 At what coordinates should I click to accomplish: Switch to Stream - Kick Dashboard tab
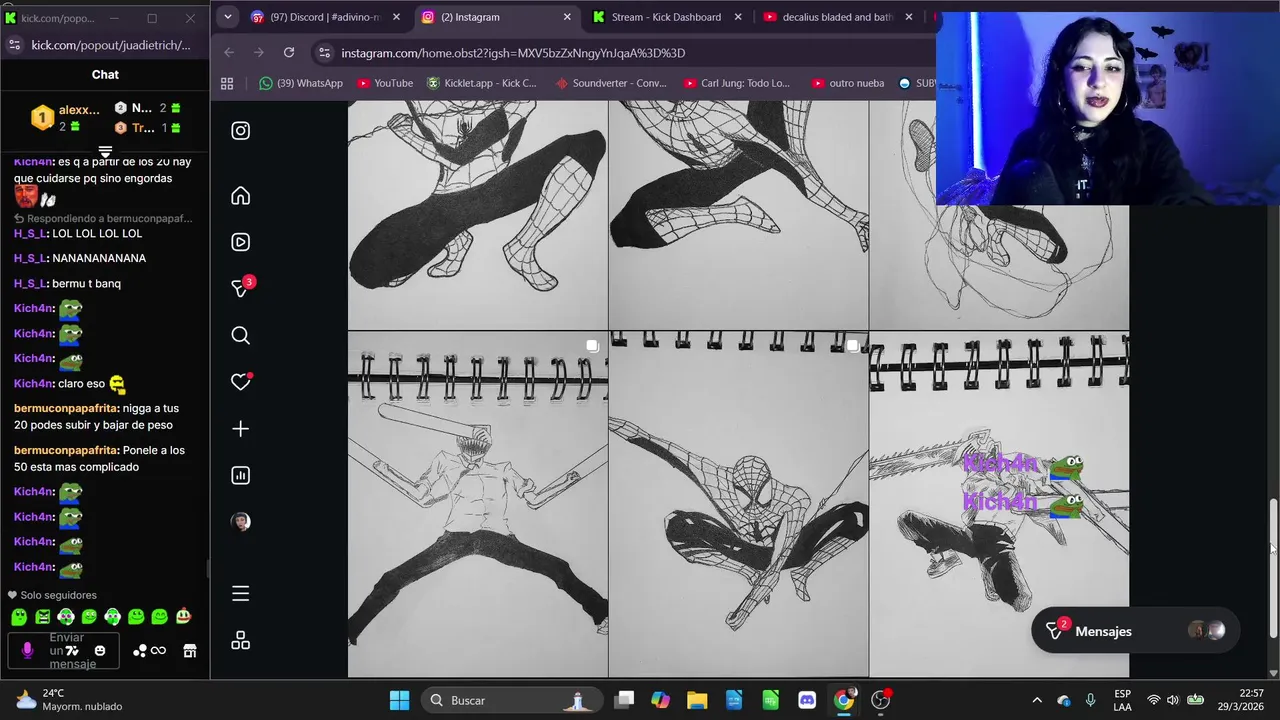point(666,17)
